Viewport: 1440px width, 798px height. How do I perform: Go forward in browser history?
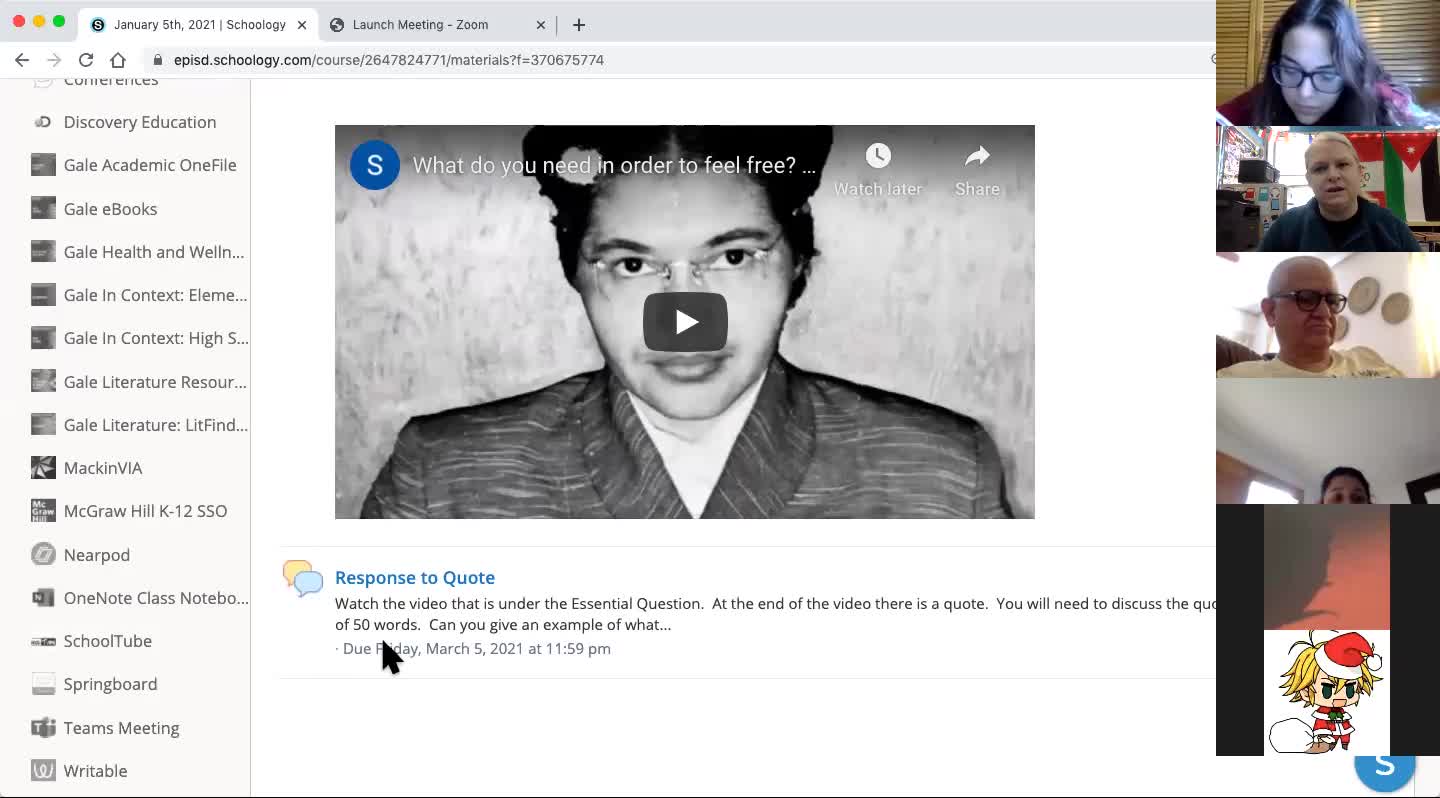(54, 60)
